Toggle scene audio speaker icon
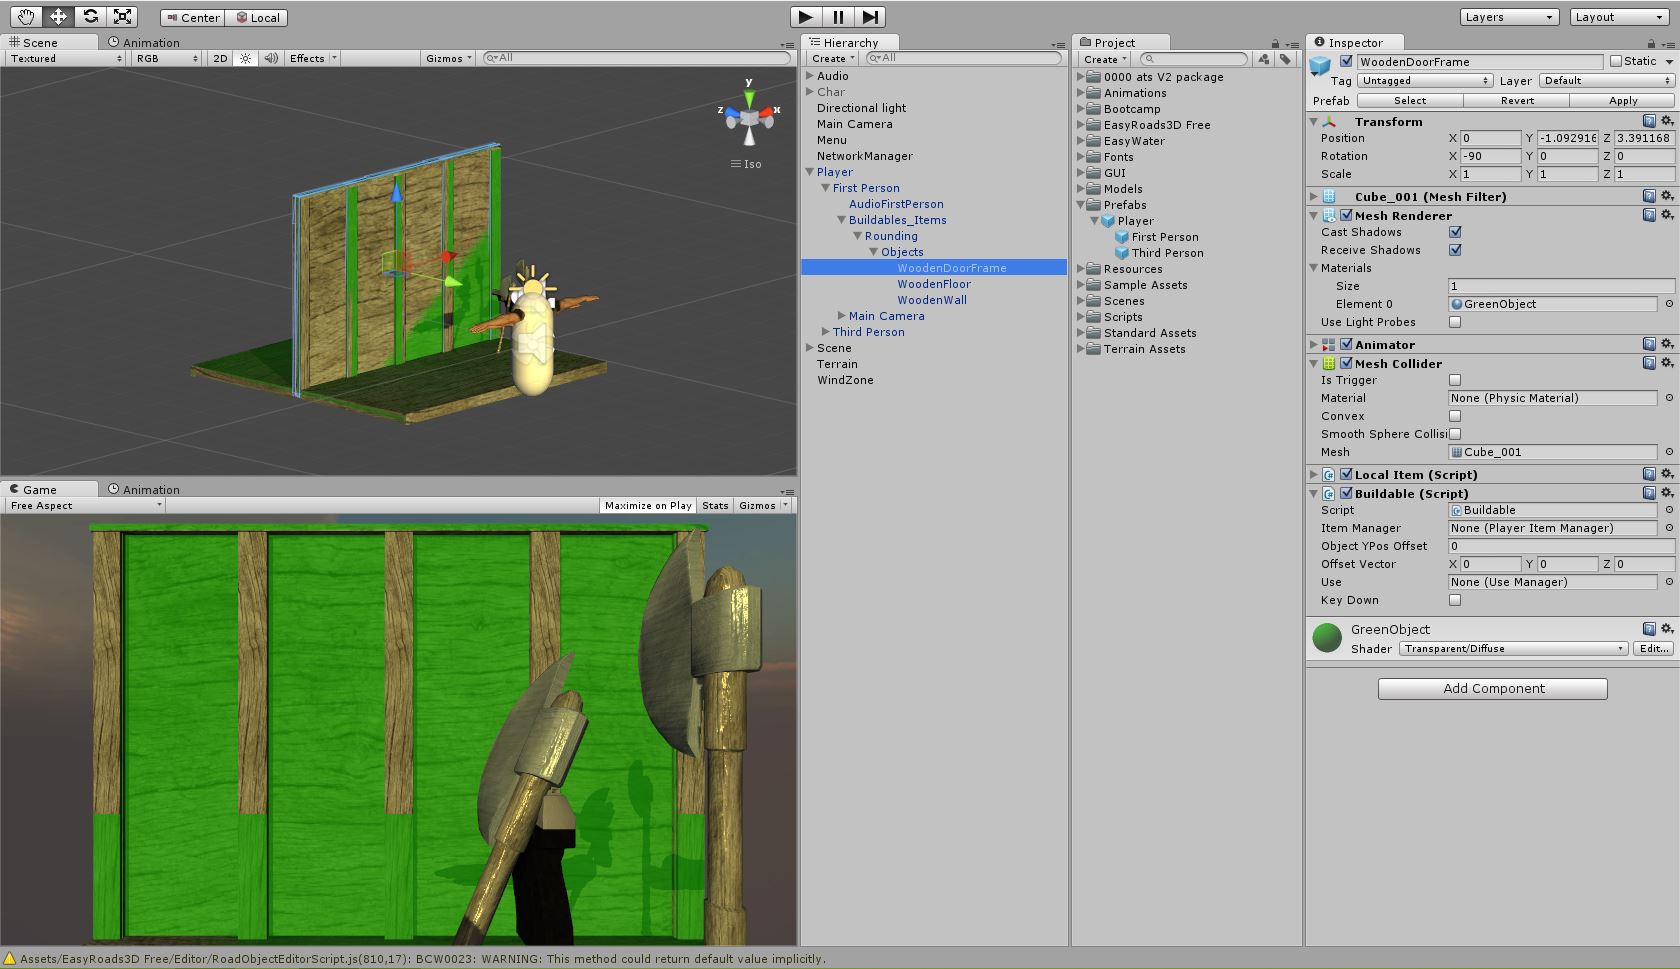The width and height of the screenshot is (1680, 969). coord(271,58)
